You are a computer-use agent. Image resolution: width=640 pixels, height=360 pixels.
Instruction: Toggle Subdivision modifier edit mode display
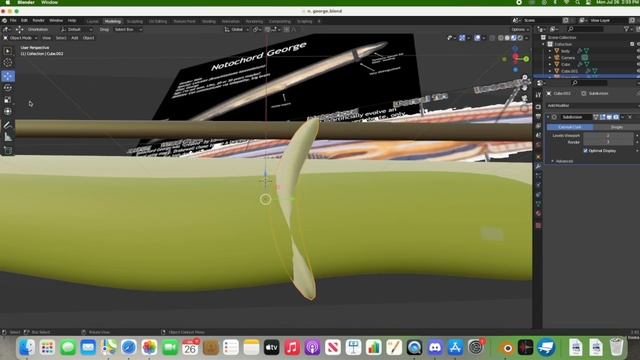[x=602, y=117]
